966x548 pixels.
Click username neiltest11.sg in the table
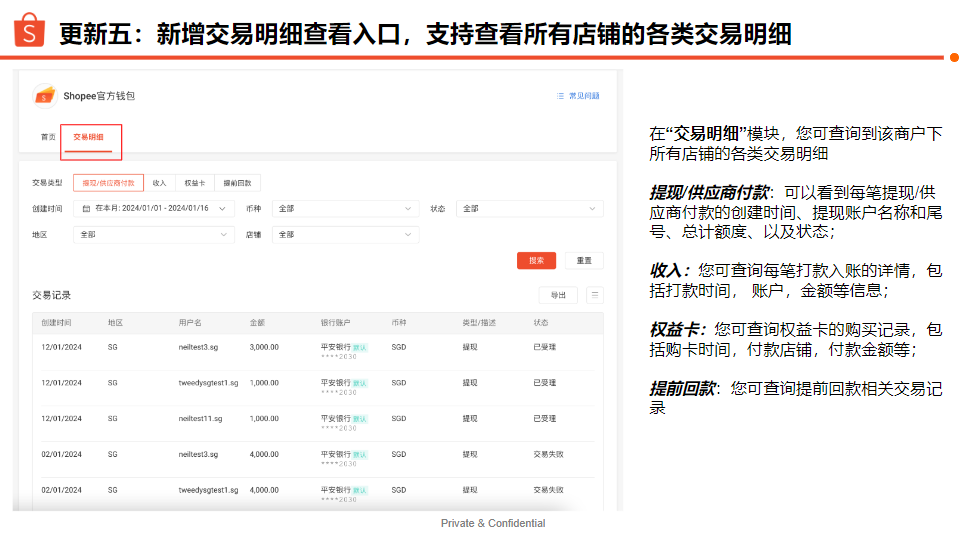(x=200, y=419)
